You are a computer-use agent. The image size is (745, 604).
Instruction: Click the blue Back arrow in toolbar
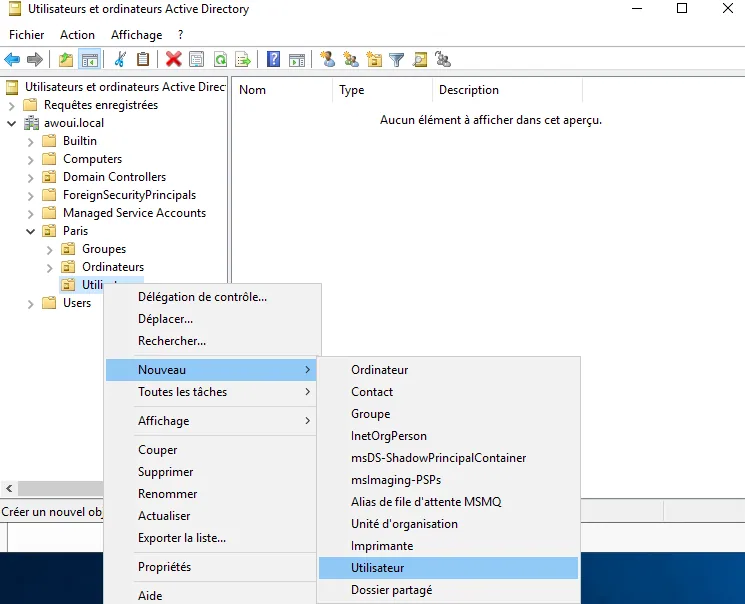click(12, 59)
